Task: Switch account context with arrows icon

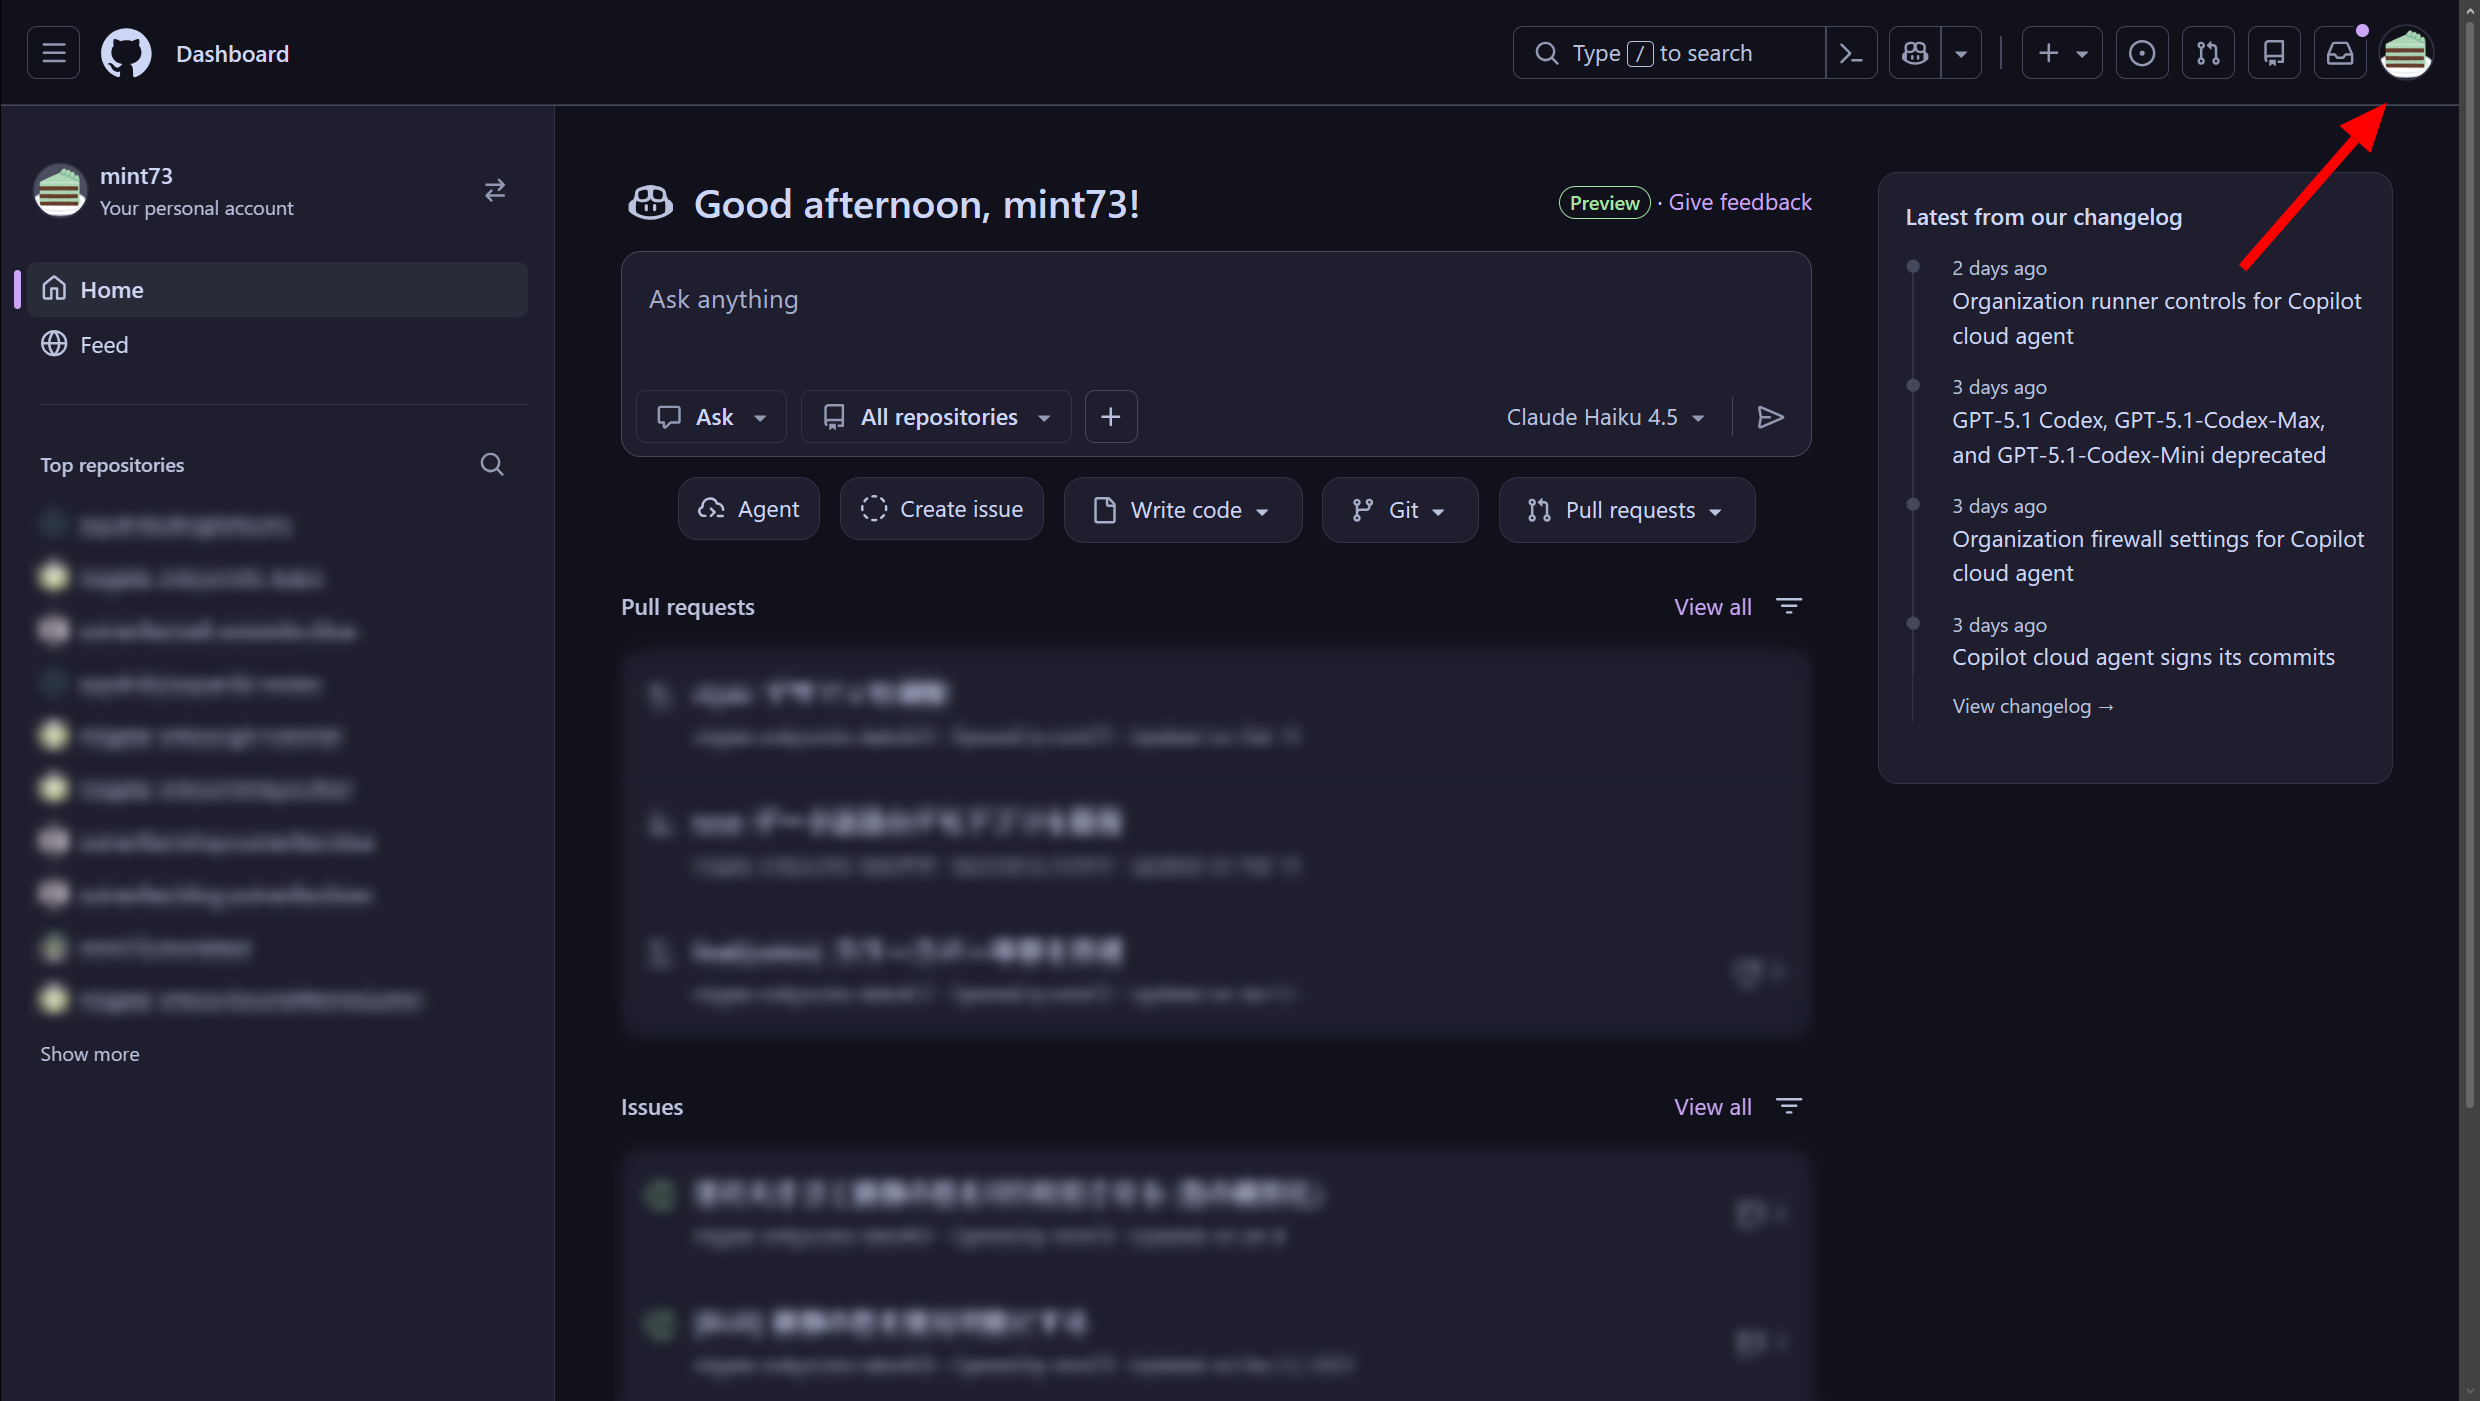Action: (x=495, y=190)
